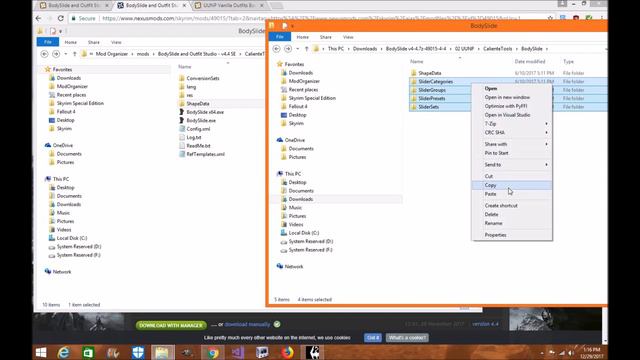
Task: Click 02 UUNP in front window breadcrumb
Action: point(464,49)
